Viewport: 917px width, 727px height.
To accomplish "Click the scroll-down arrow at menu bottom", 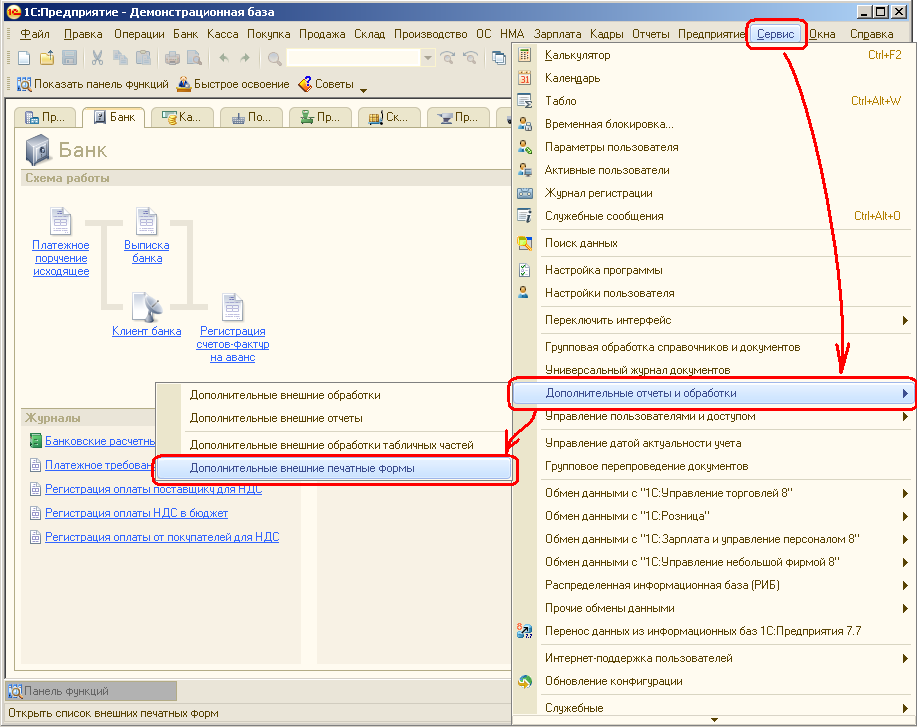I will [x=714, y=721].
